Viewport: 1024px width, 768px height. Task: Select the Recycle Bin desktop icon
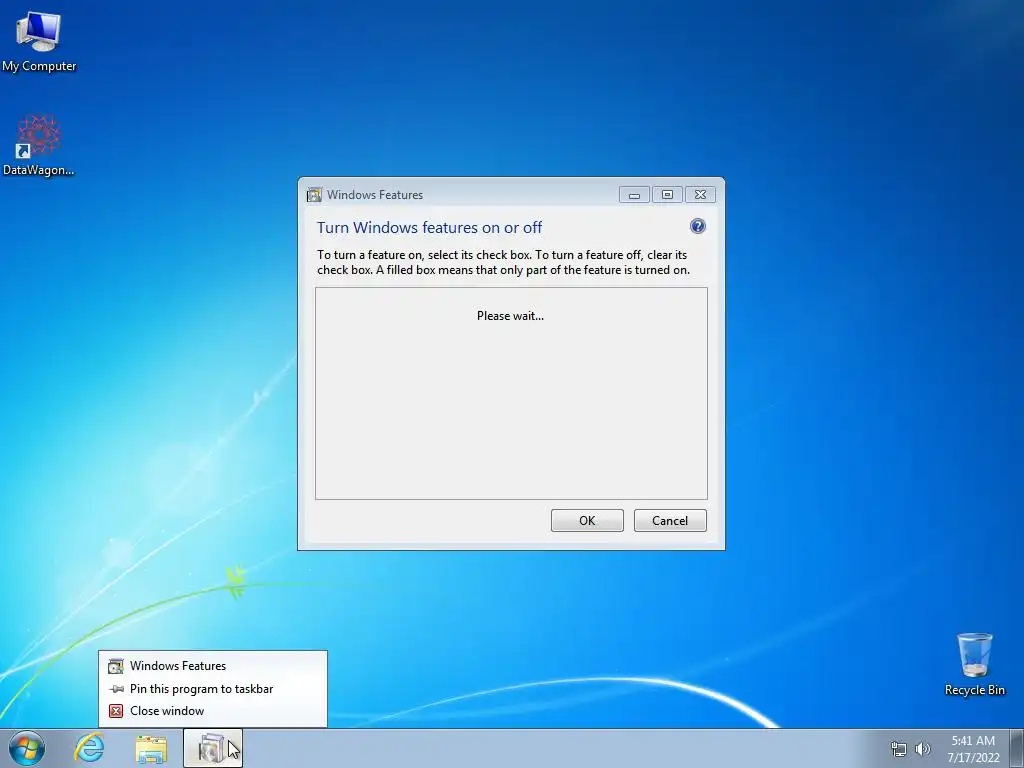[x=974, y=664]
